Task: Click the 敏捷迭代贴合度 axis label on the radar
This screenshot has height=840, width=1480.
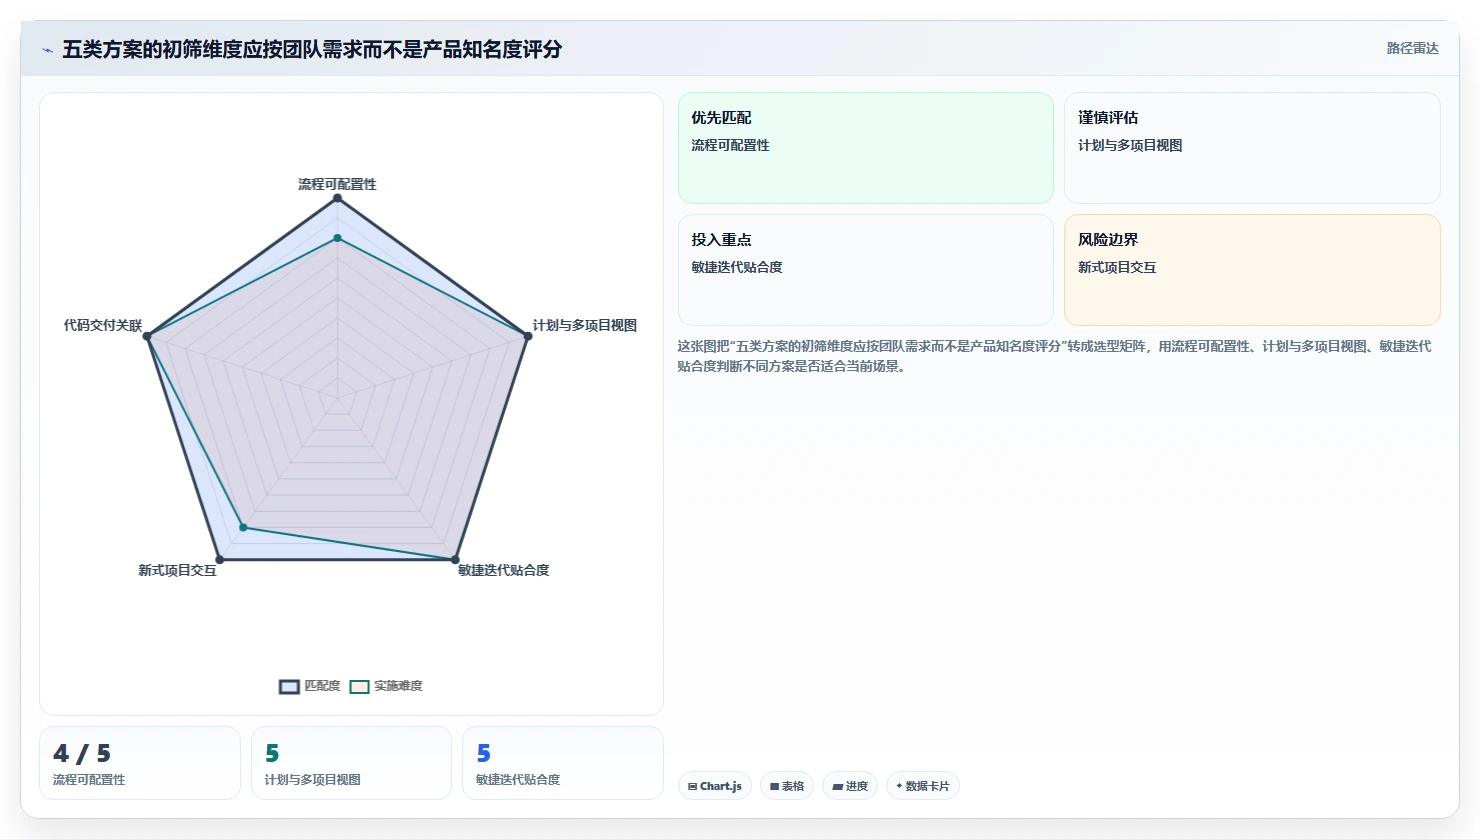Action: click(504, 570)
